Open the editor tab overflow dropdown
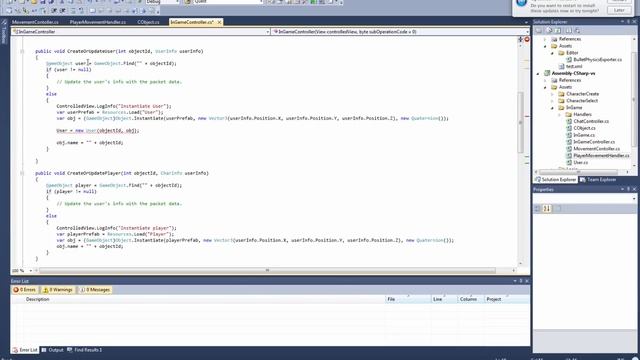 pyautogui.click(x=526, y=22)
